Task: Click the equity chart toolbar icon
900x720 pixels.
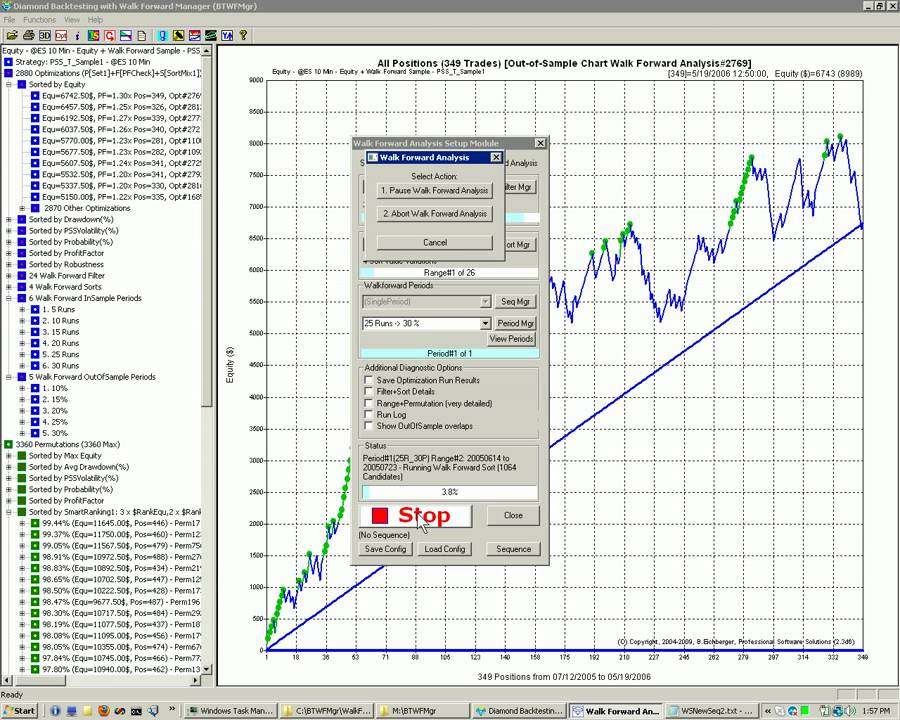Action: coord(126,36)
